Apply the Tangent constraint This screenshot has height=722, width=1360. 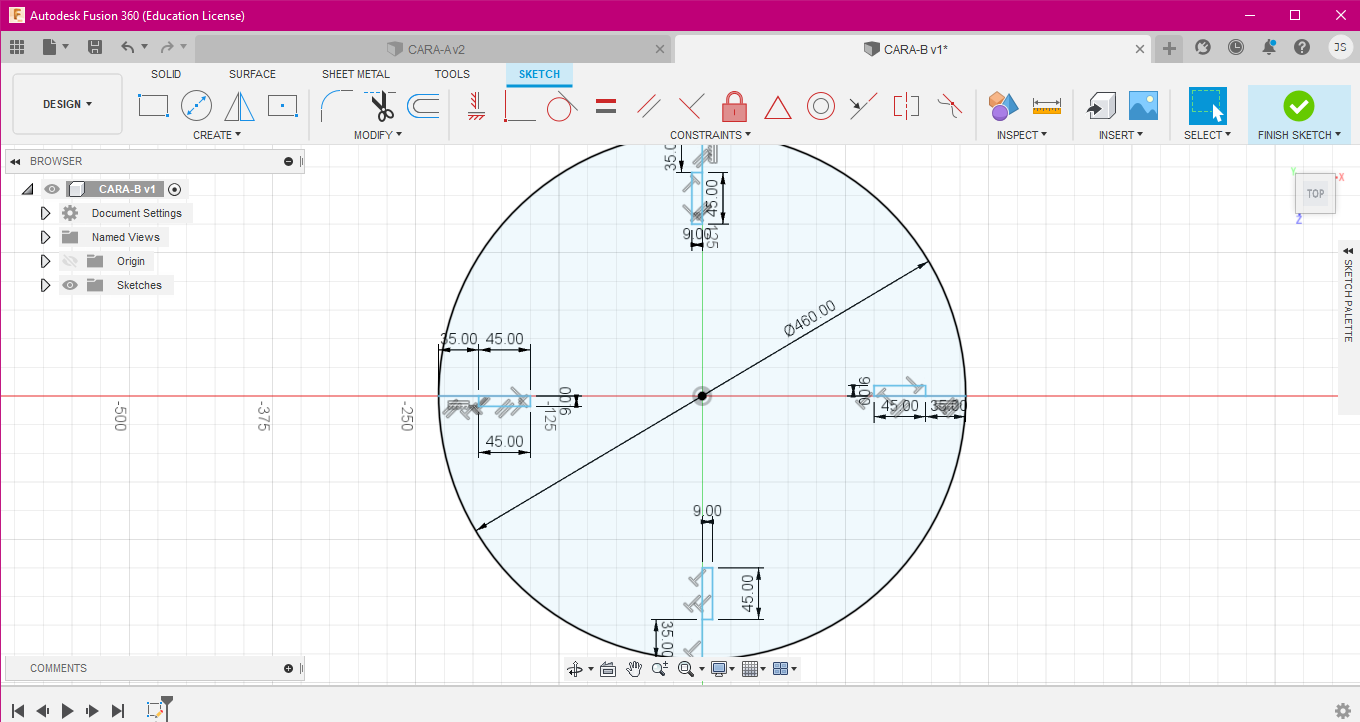point(562,105)
